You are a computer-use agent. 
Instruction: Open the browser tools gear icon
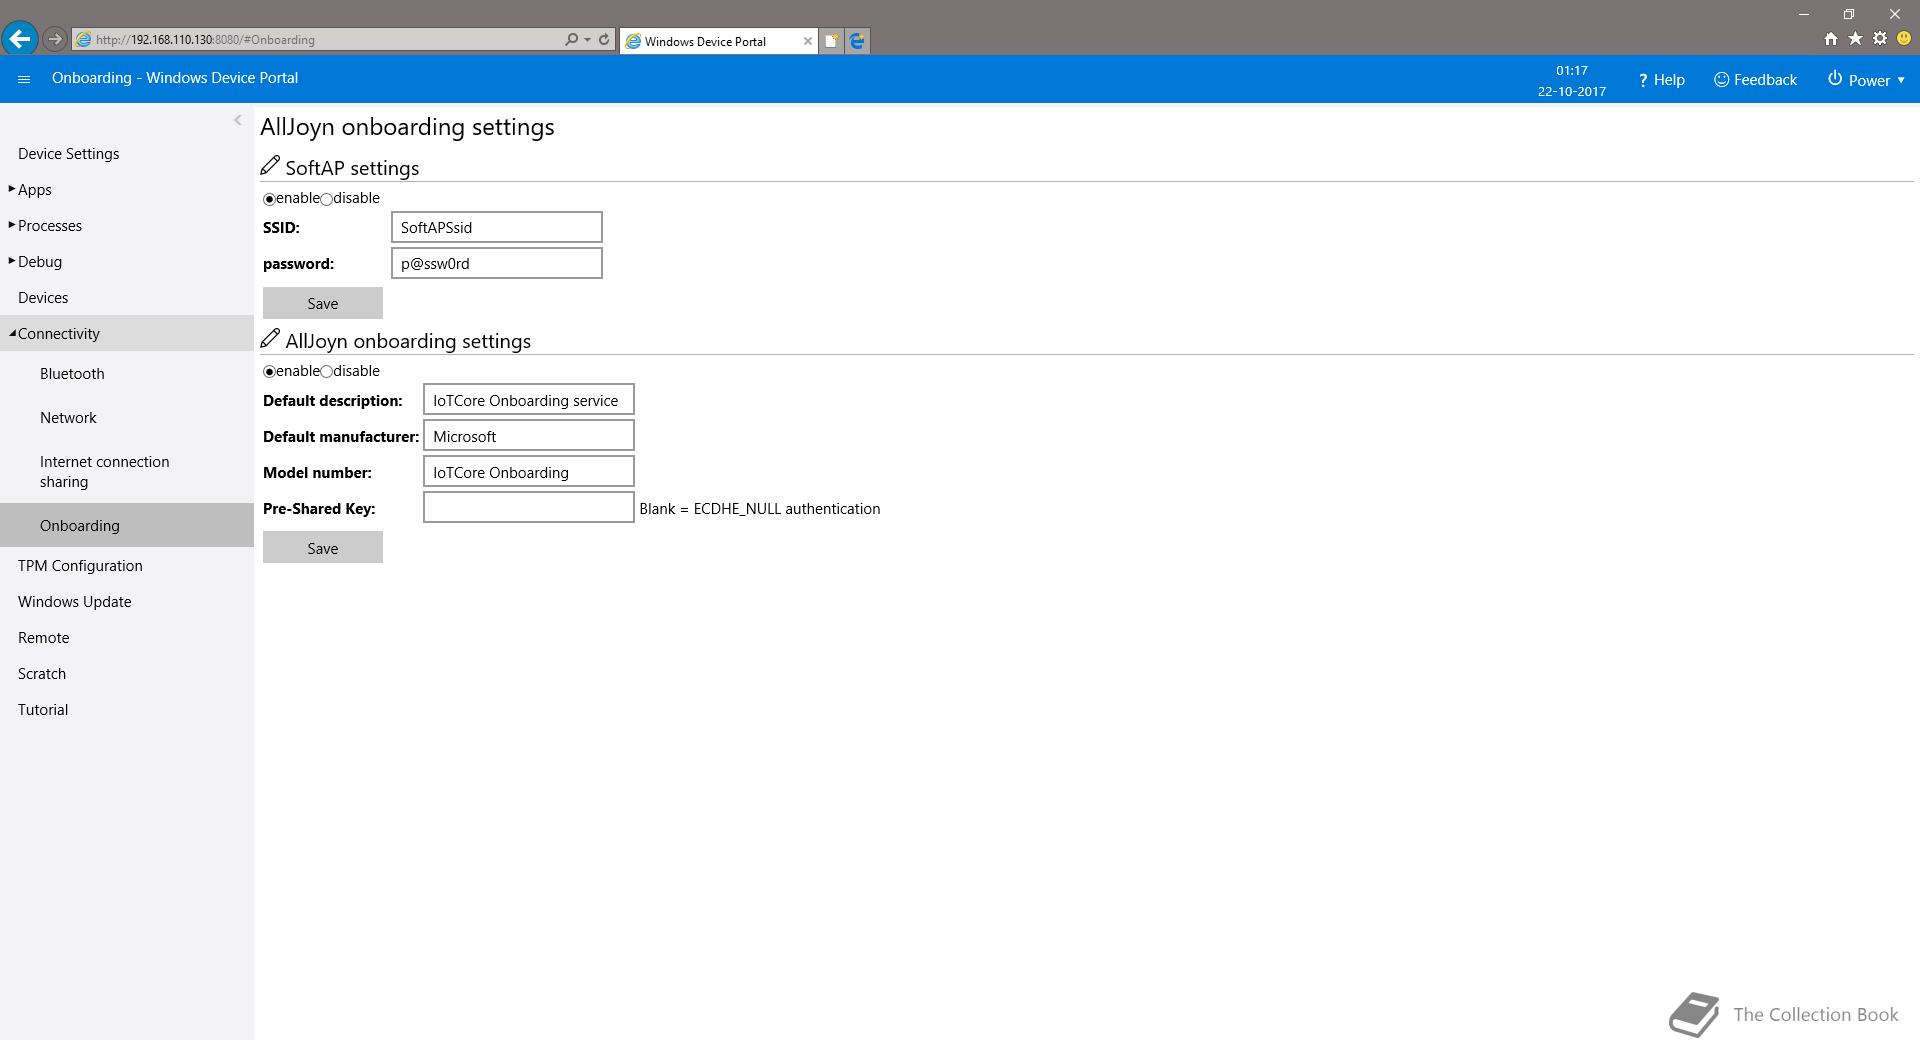(x=1880, y=39)
